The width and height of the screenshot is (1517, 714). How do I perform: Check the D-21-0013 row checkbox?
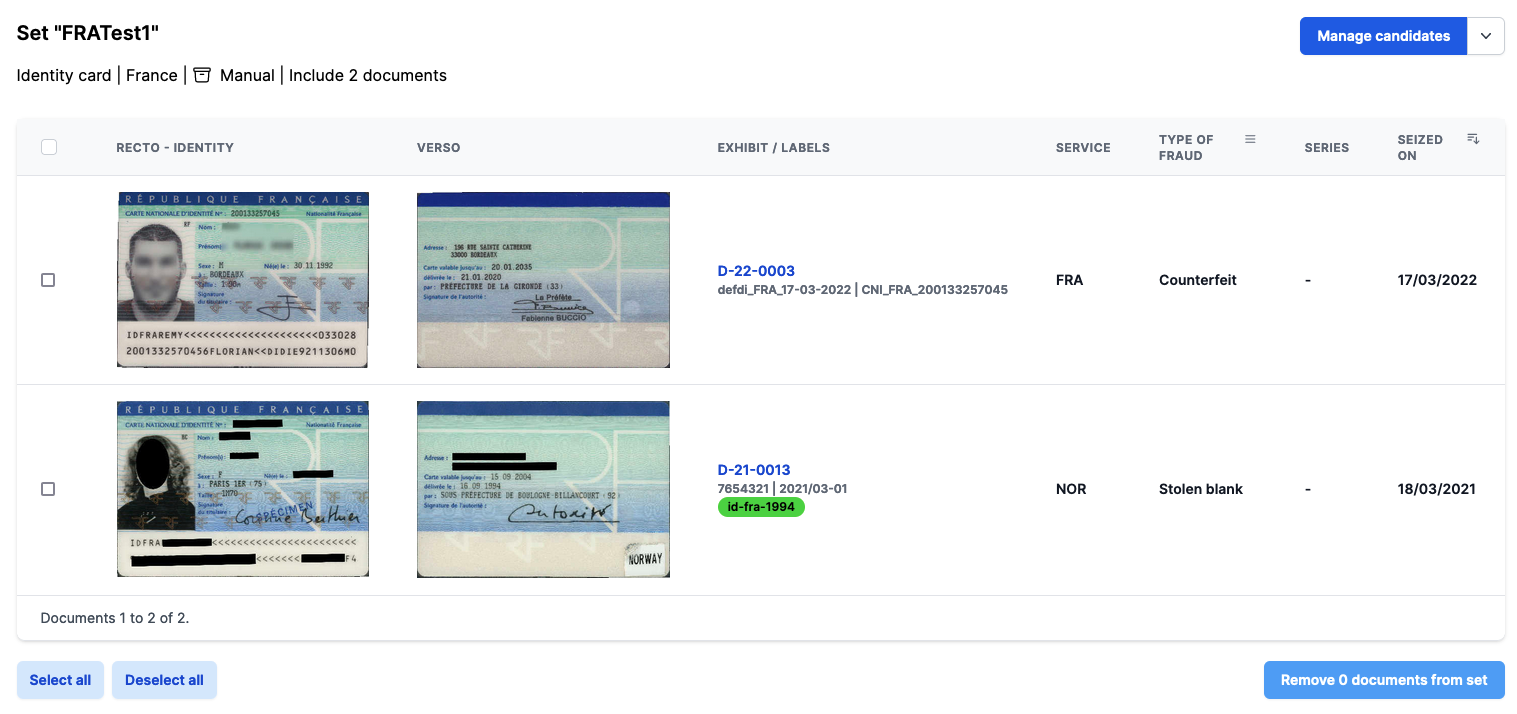48,489
